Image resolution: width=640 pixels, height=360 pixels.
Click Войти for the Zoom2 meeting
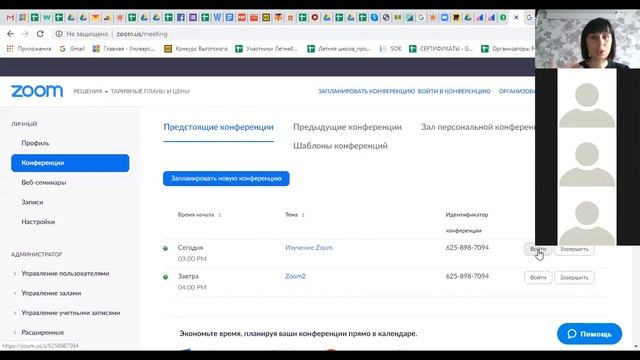tap(538, 278)
